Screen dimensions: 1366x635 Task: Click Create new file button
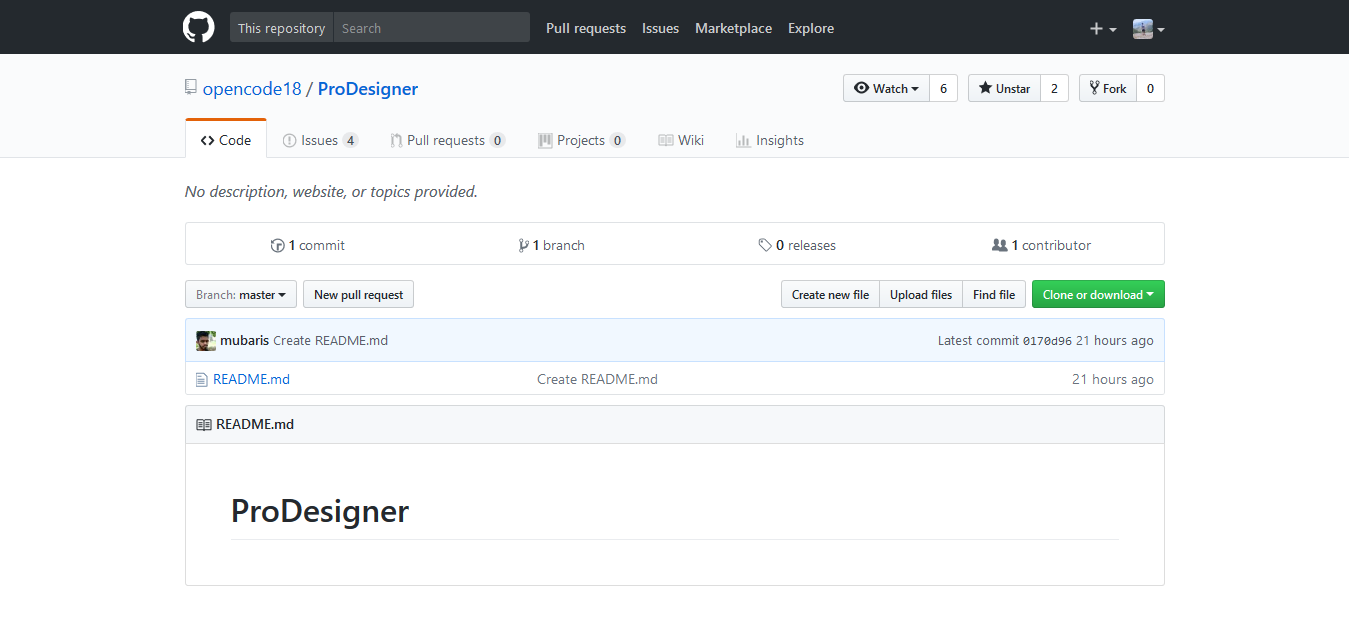[830, 294]
